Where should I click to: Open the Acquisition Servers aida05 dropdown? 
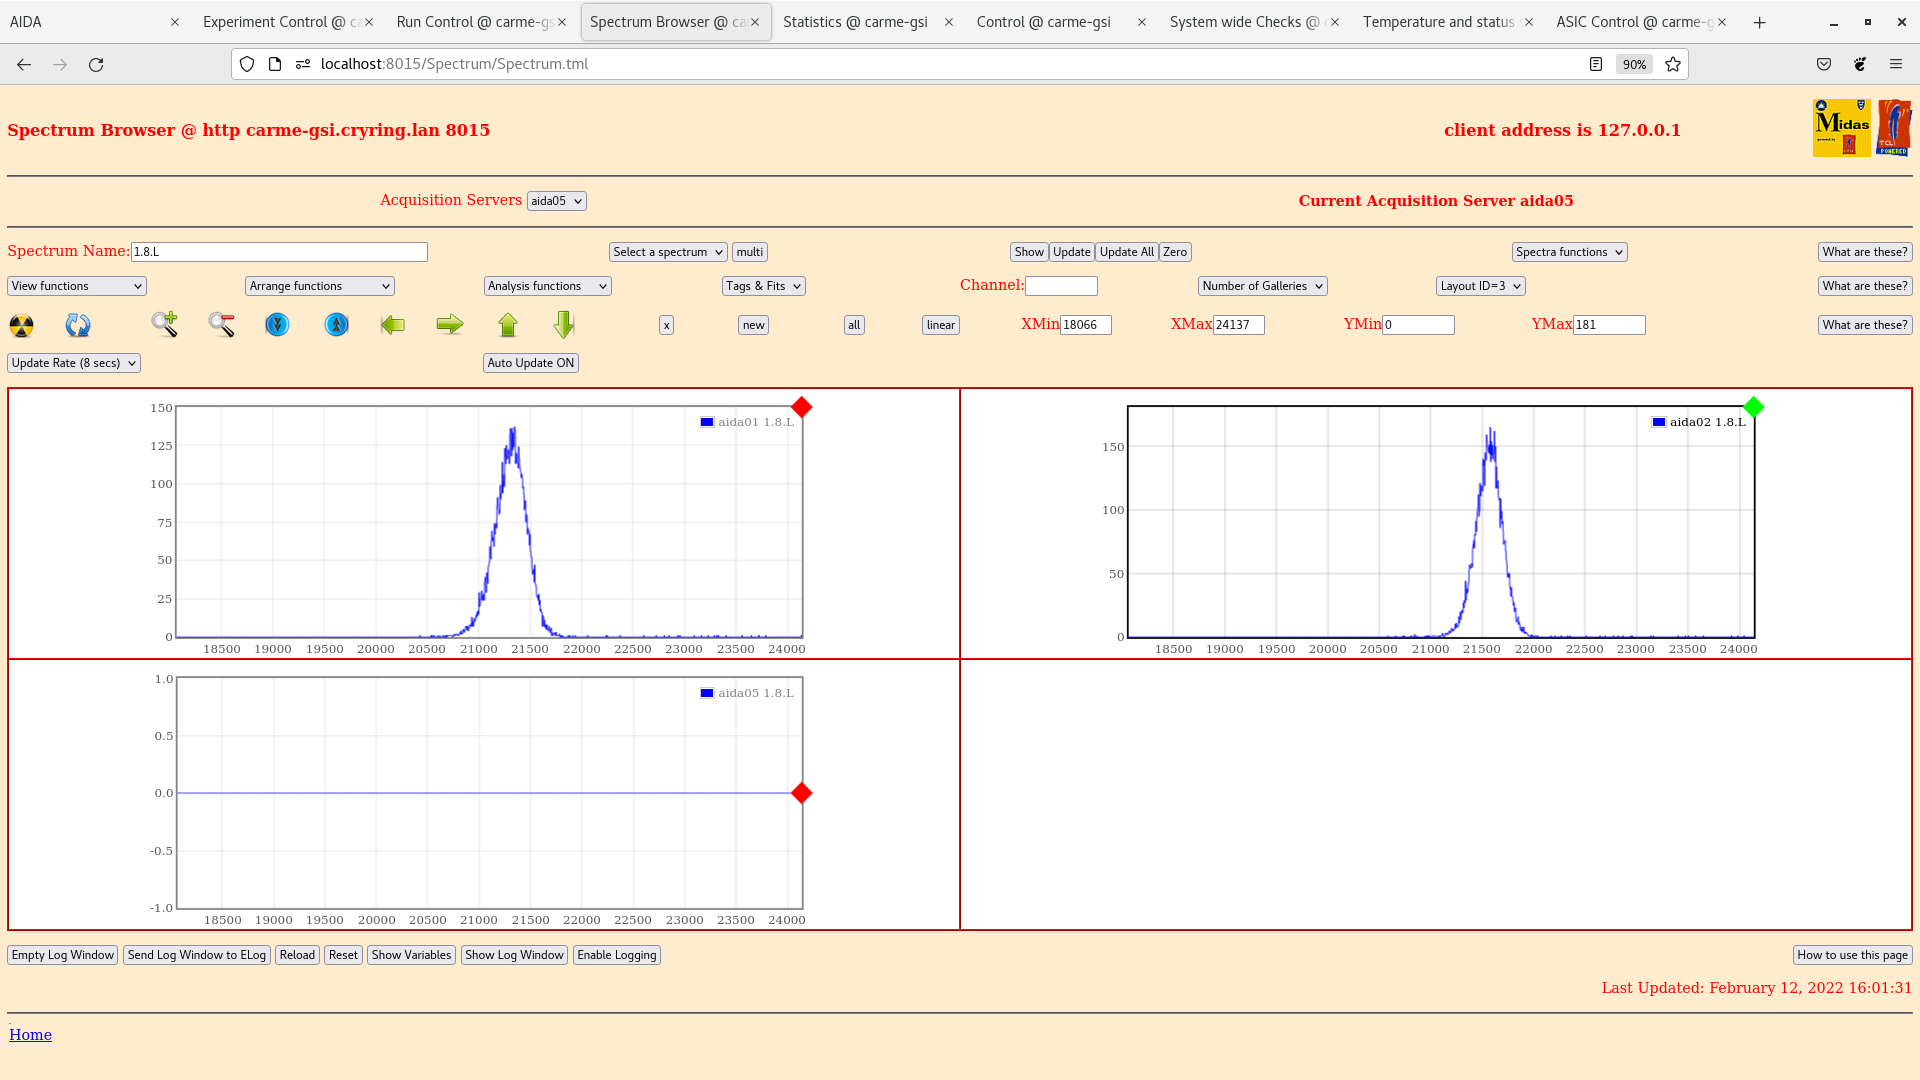pos(556,201)
